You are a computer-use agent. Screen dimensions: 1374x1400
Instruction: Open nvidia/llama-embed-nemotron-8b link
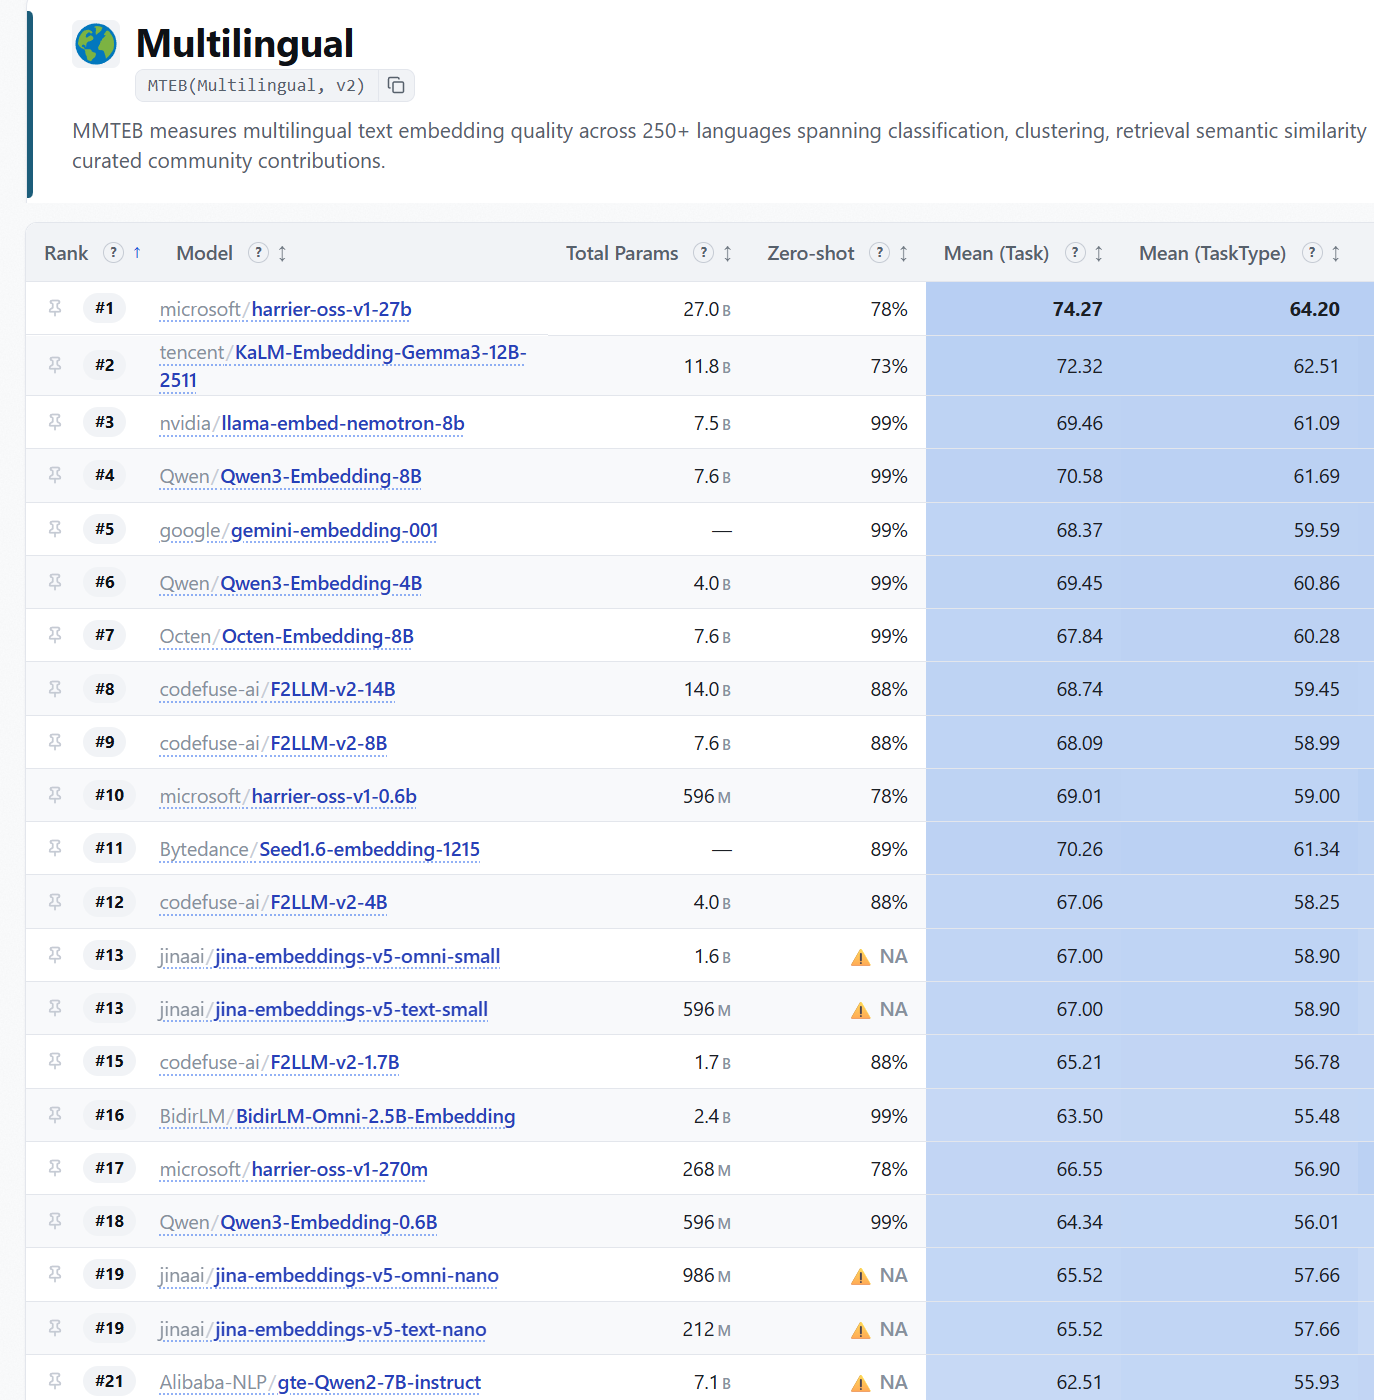312,423
